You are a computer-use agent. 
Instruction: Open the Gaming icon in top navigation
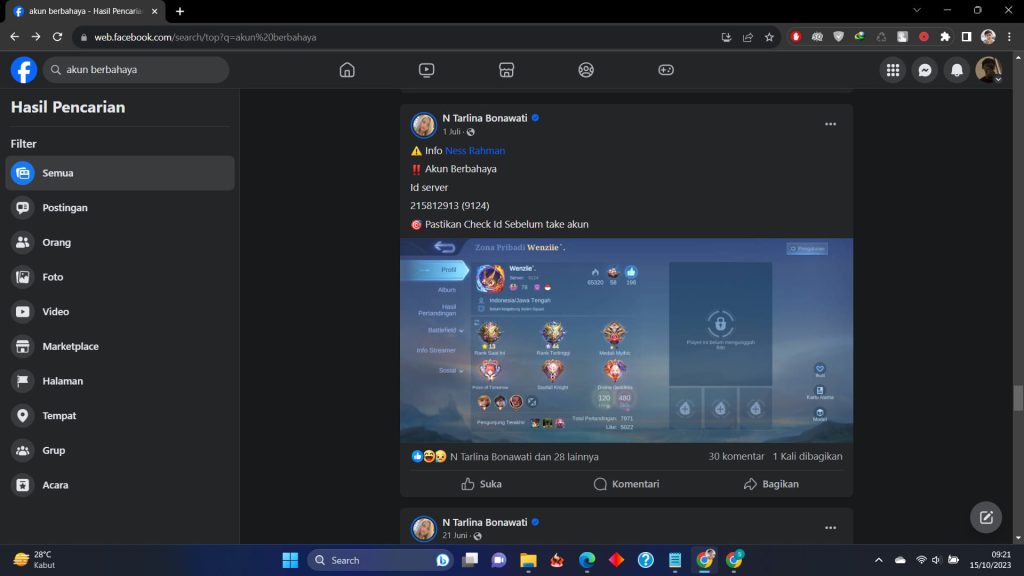click(665, 70)
